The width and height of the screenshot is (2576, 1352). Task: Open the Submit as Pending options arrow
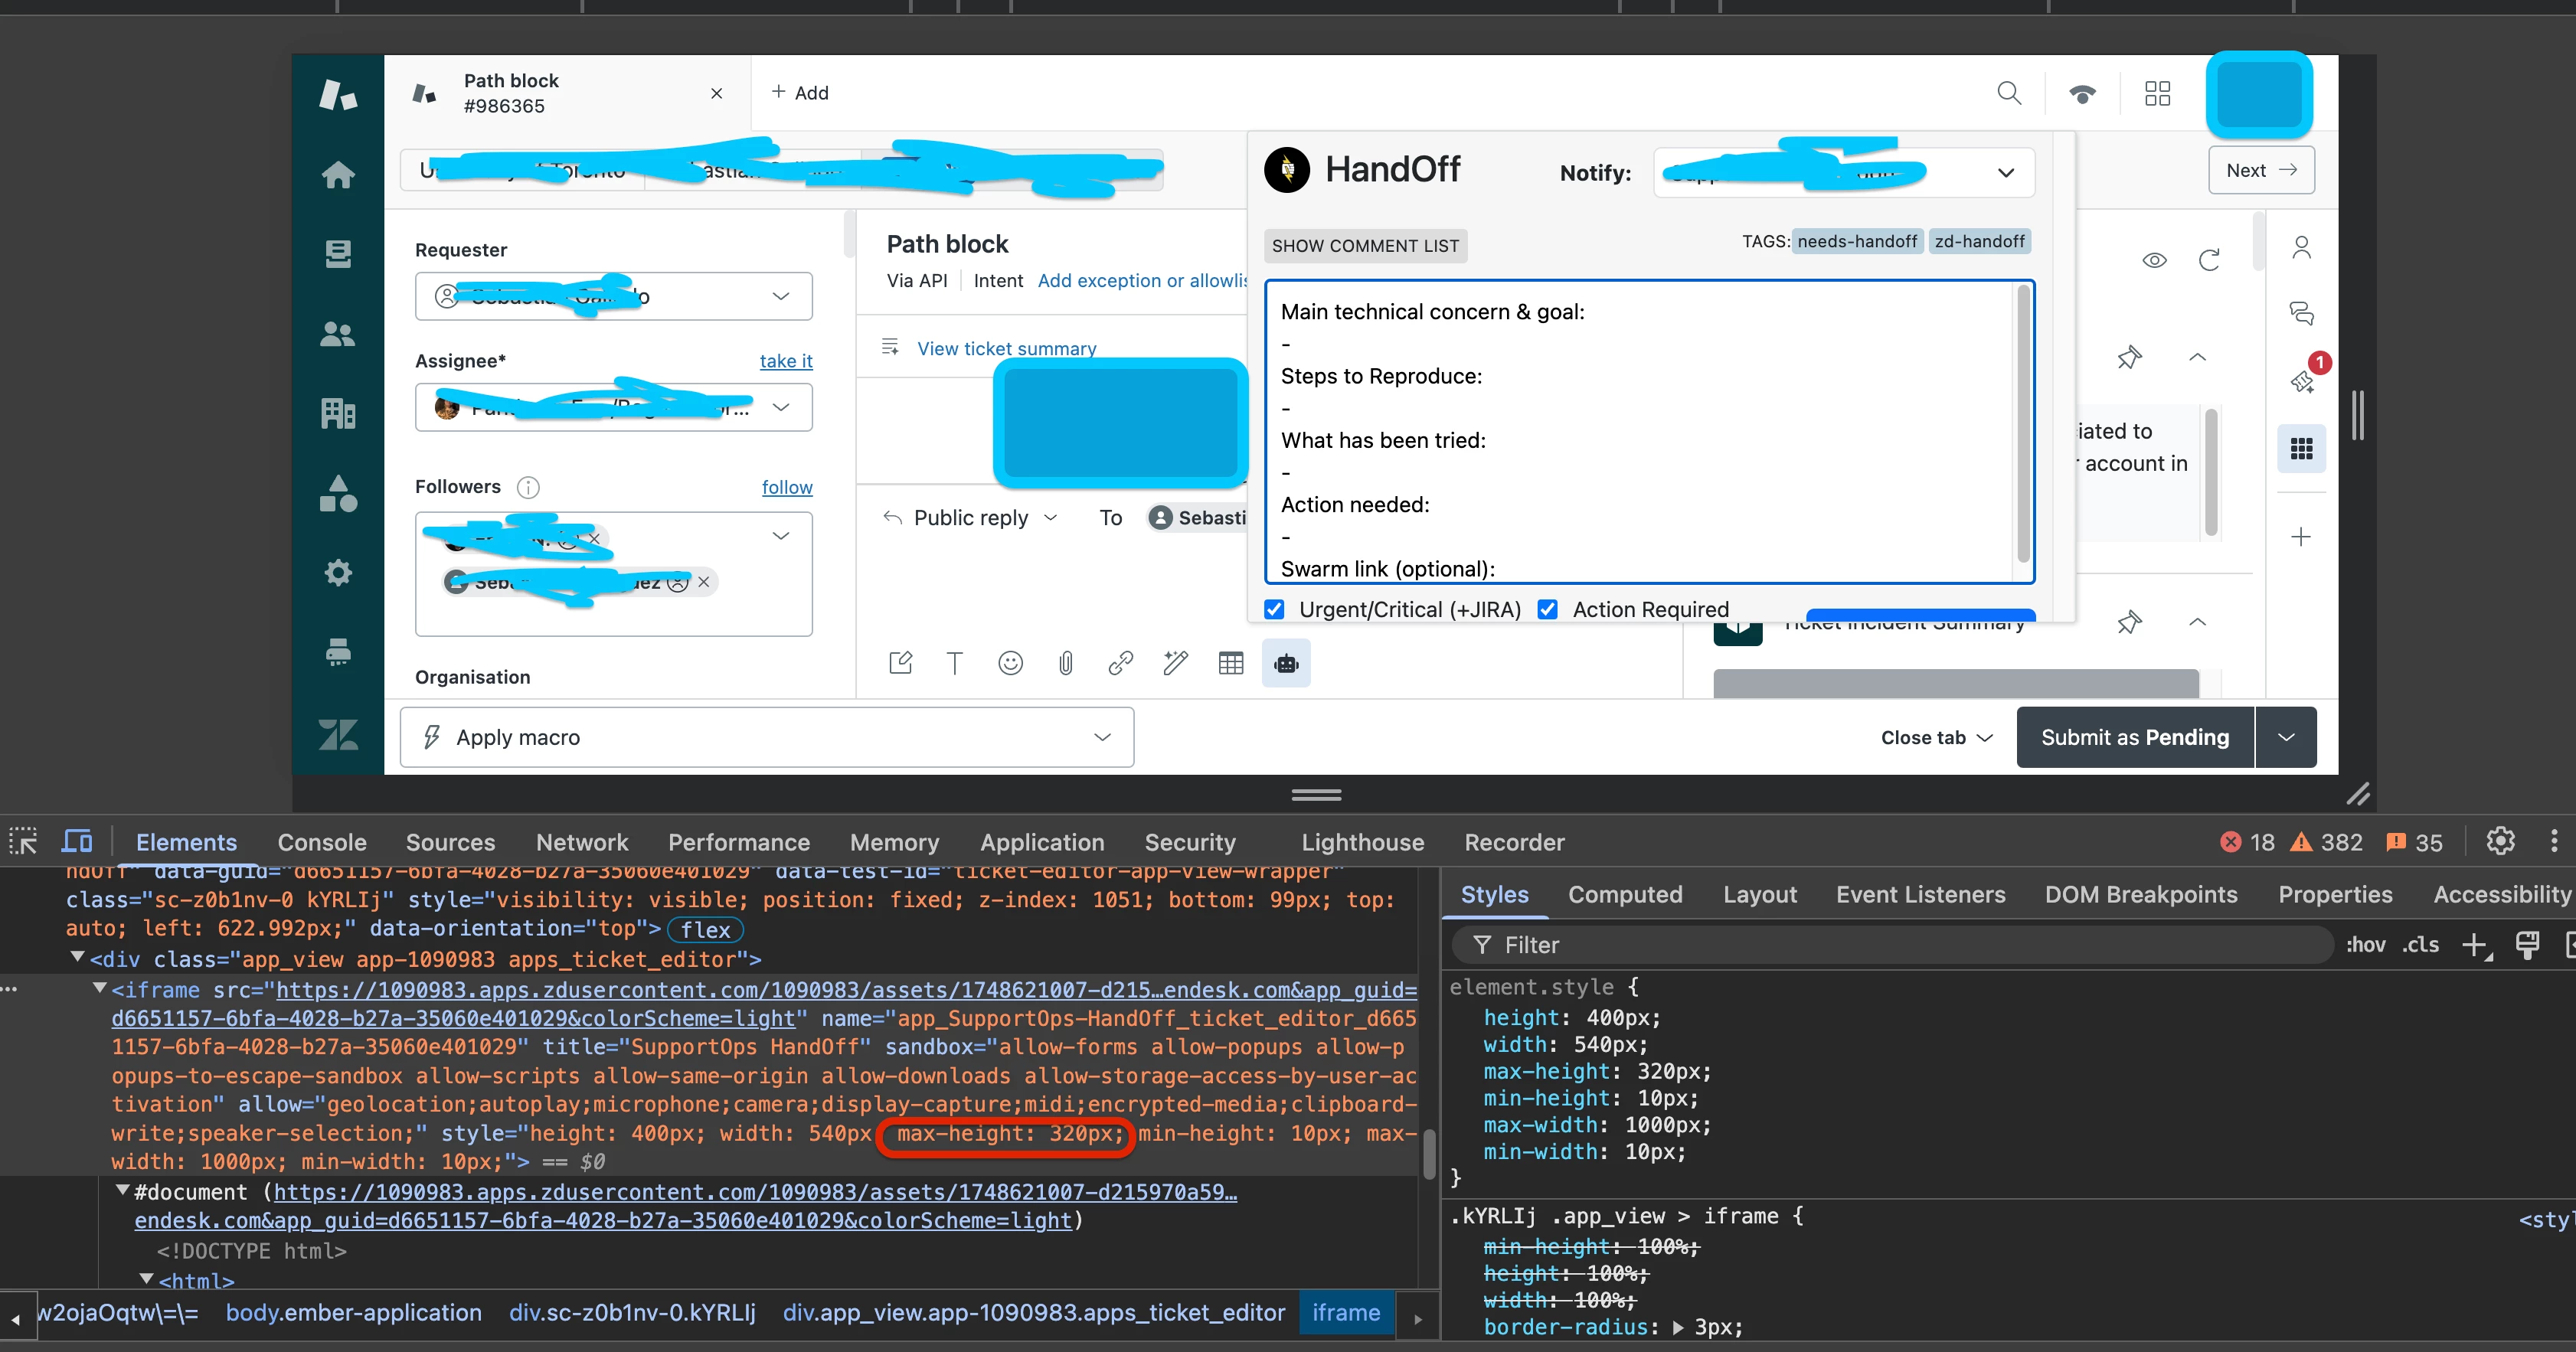coord(2286,738)
